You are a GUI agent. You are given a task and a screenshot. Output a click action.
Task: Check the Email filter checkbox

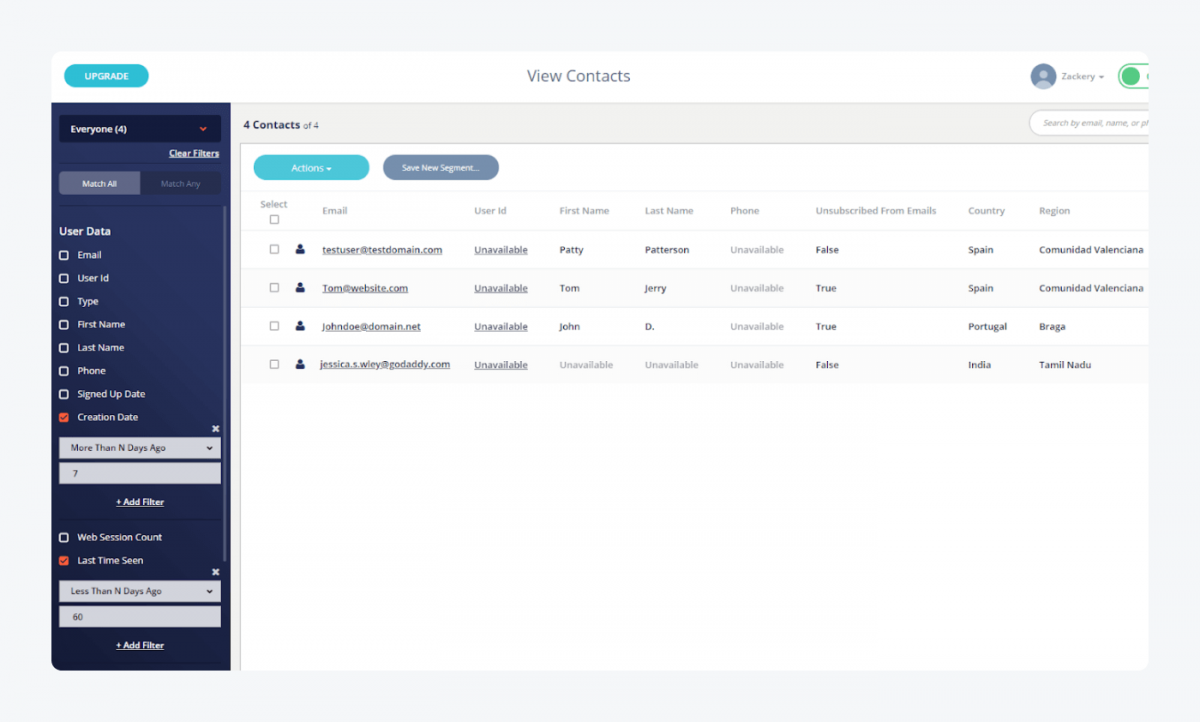click(64, 255)
